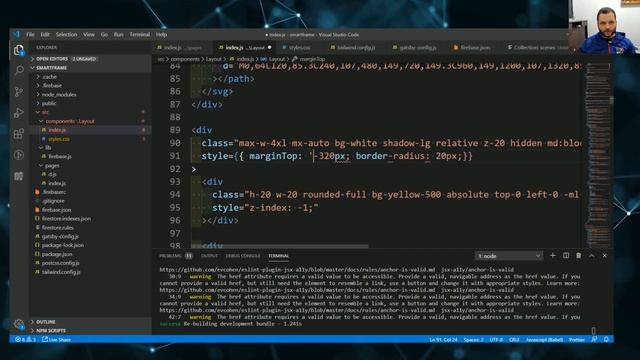Image resolution: width=640 pixels, height=360 pixels.
Task: Start Live Share from status bar
Action: click(56, 339)
